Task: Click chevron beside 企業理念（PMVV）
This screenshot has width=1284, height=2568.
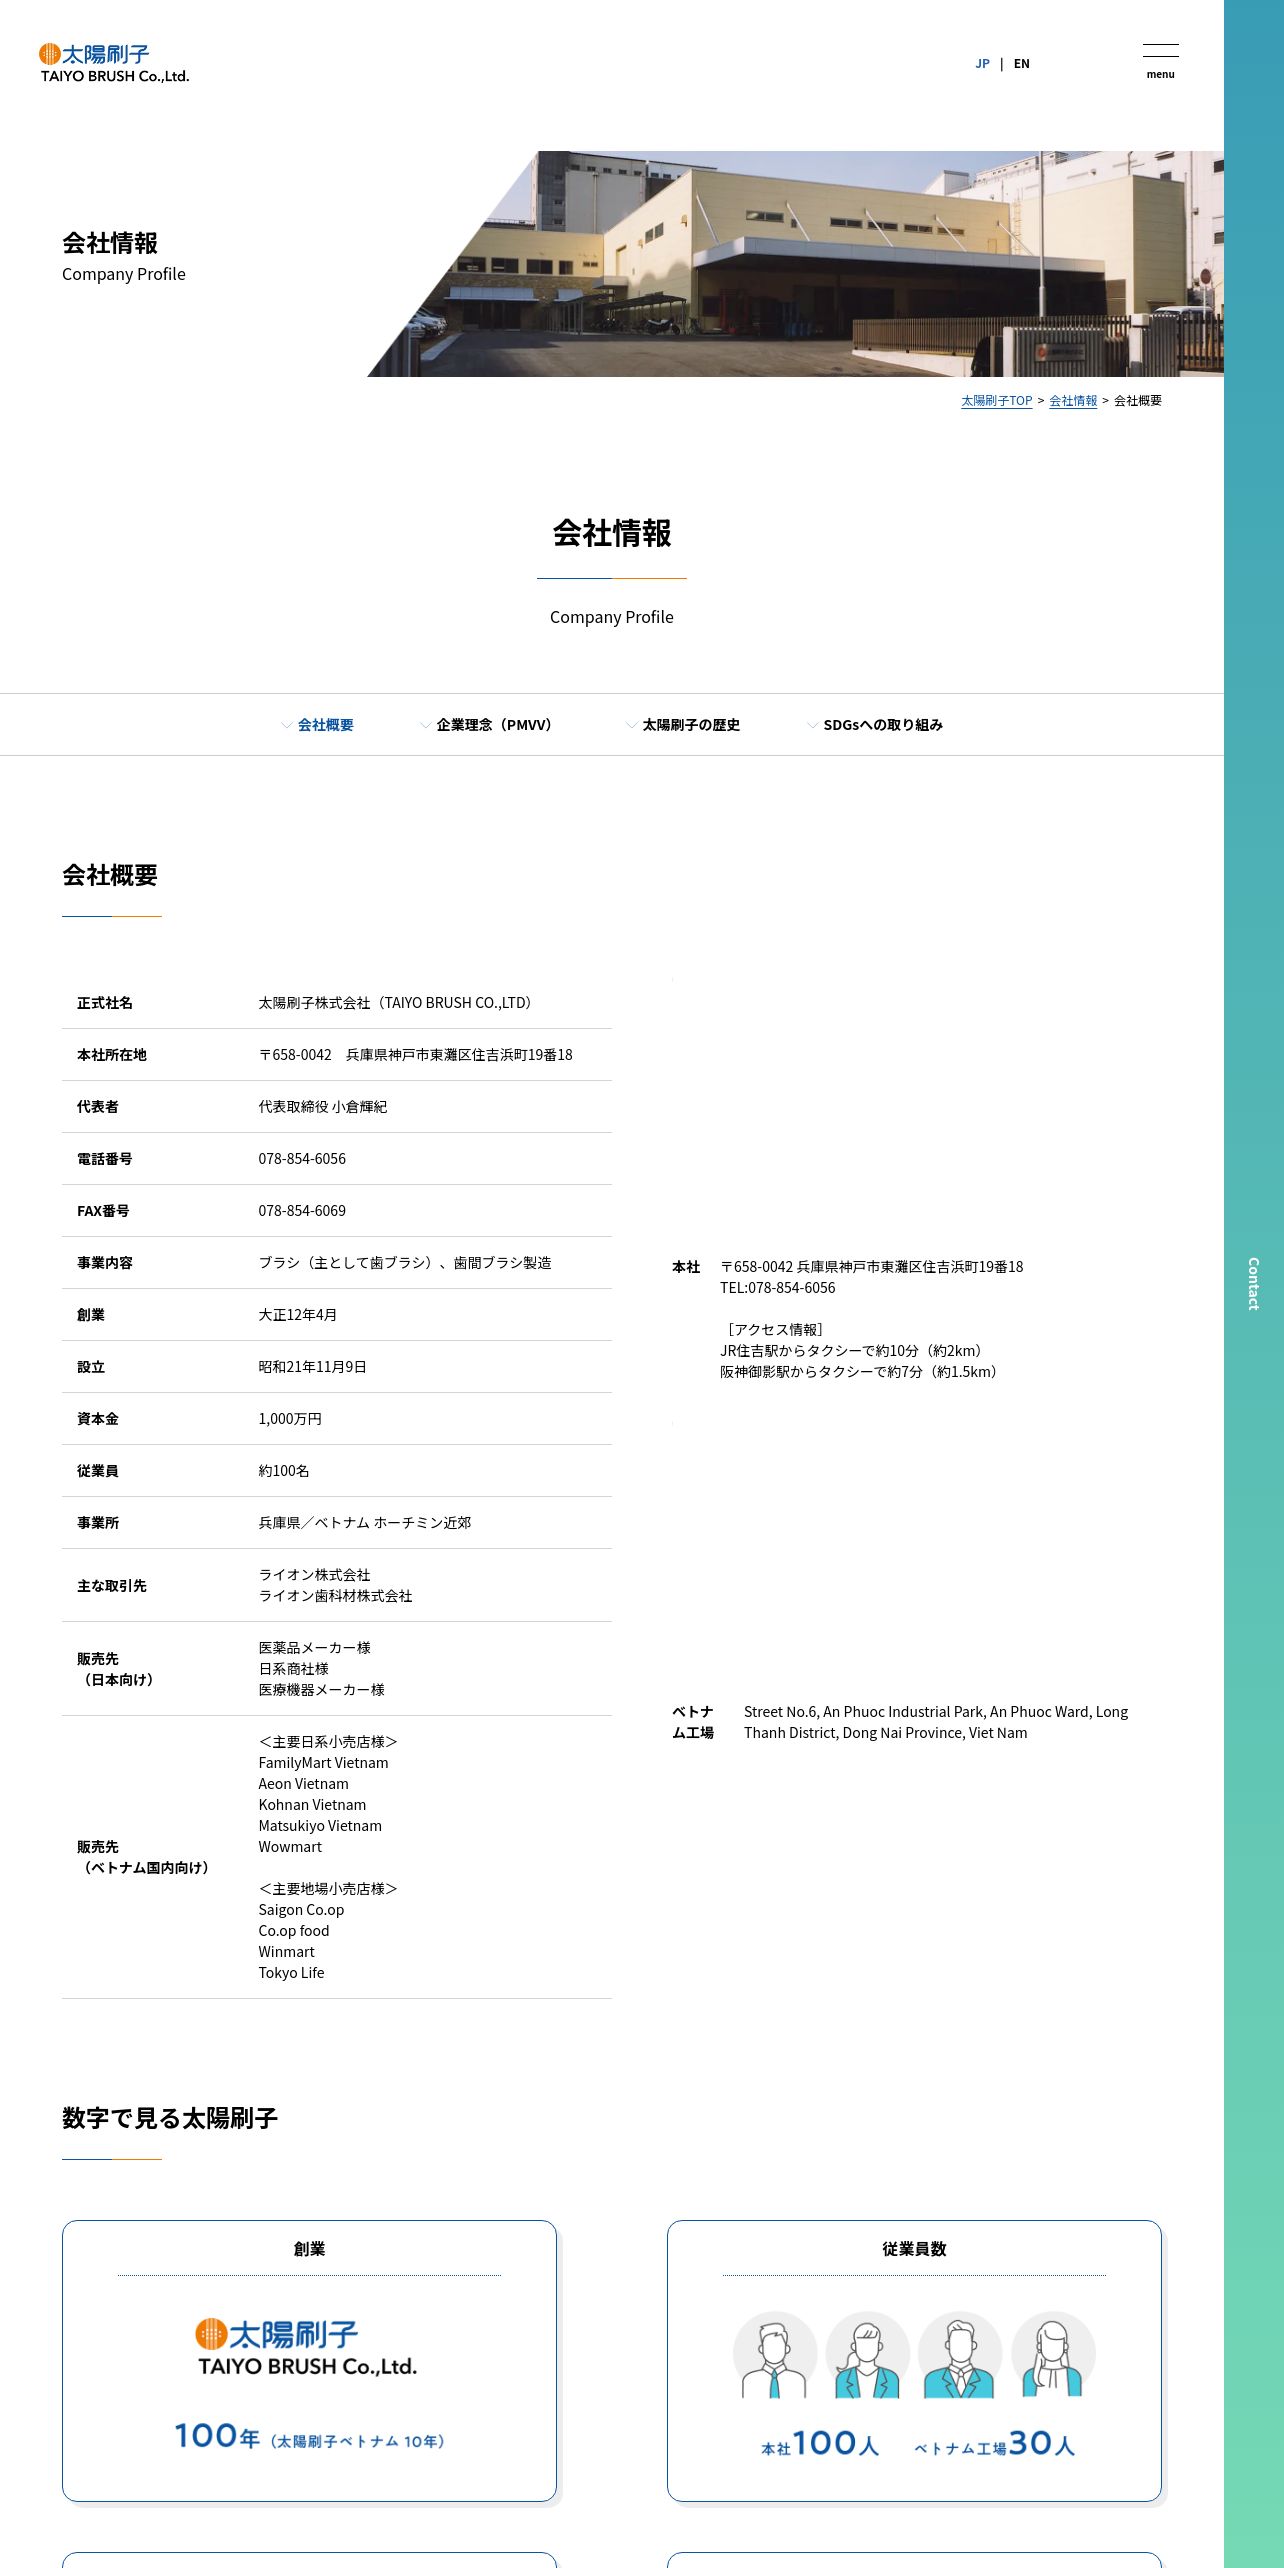Action: (426, 725)
